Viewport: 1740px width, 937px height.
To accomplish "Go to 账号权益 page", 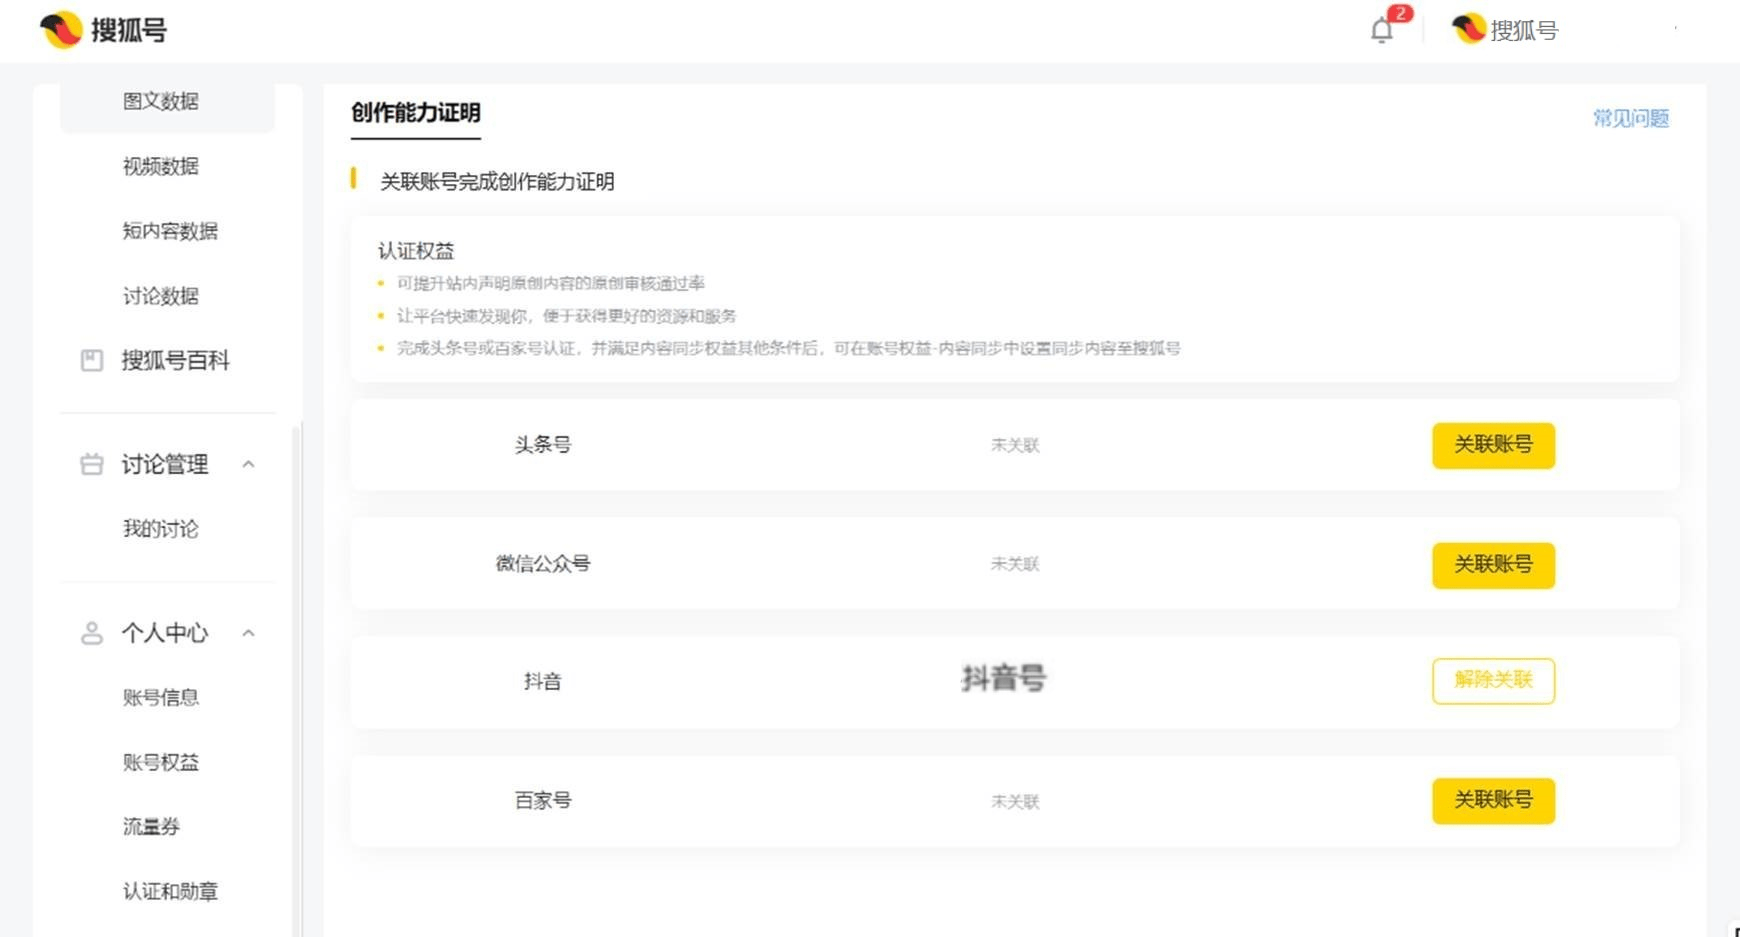I will (x=161, y=762).
